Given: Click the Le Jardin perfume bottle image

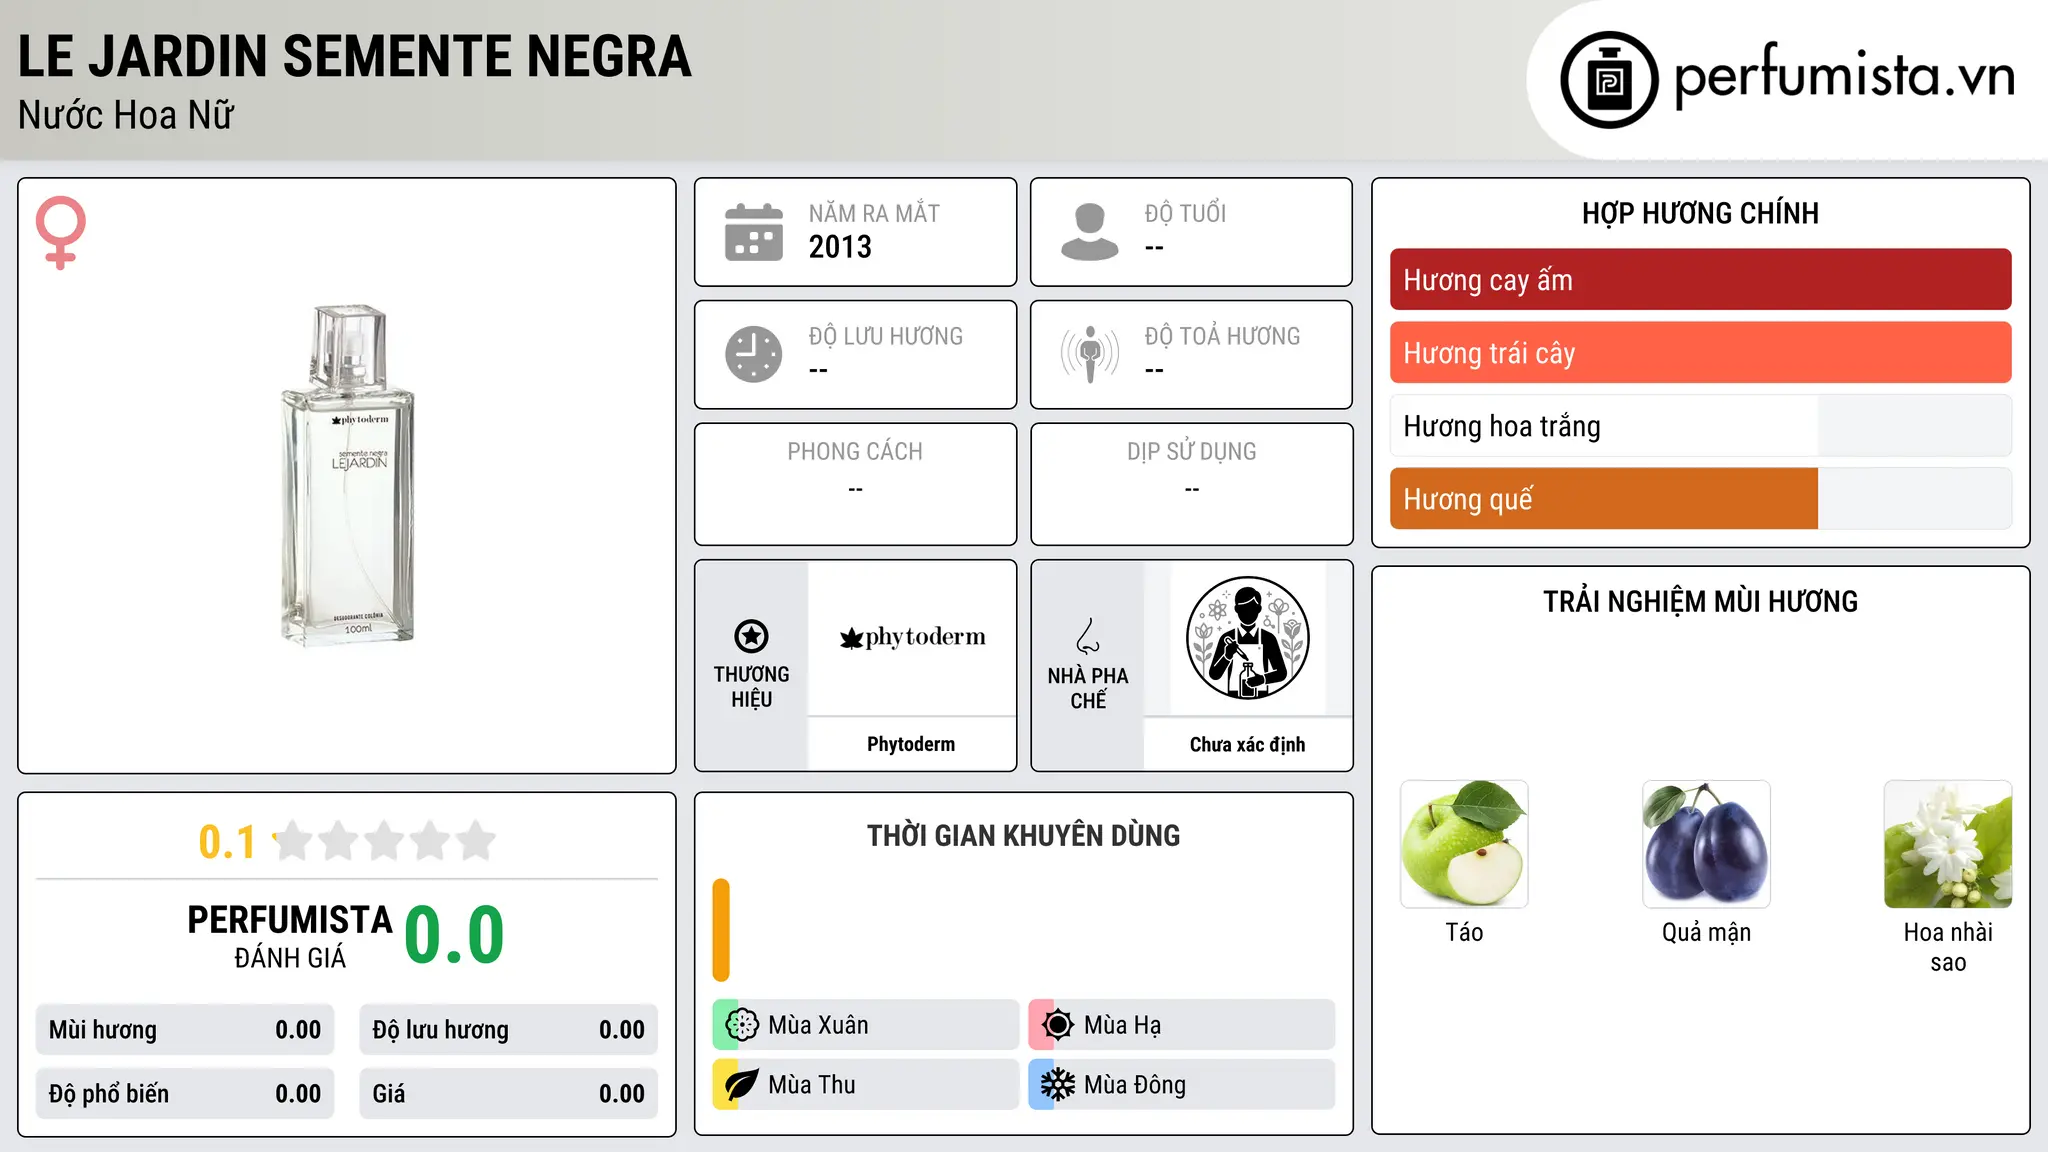Looking at the screenshot, I should click(347, 475).
